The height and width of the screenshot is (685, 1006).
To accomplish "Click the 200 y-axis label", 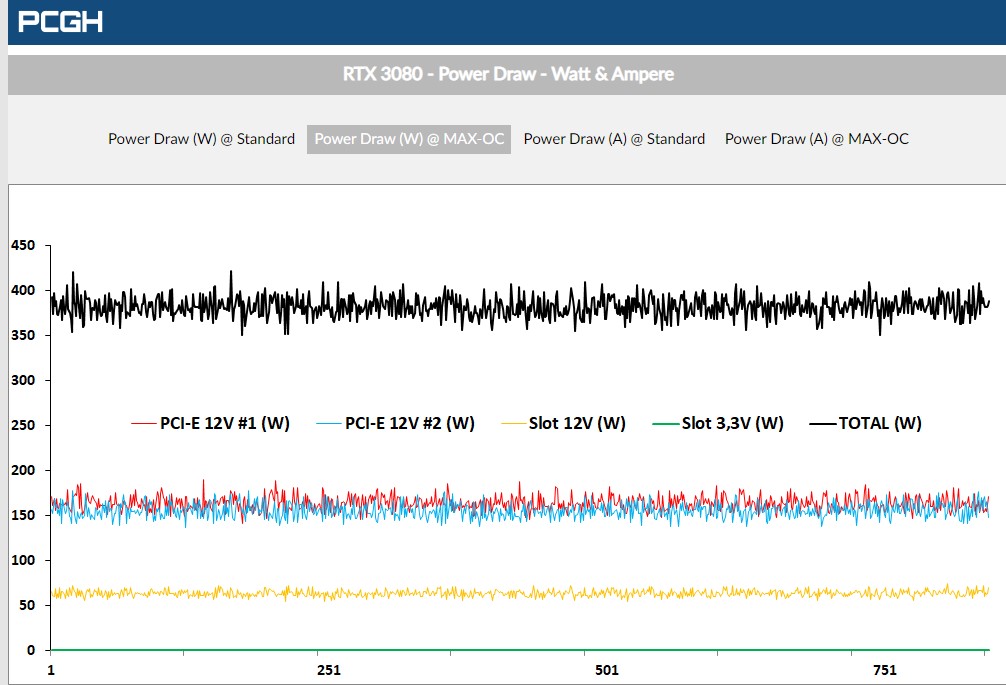I will coord(23,470).
